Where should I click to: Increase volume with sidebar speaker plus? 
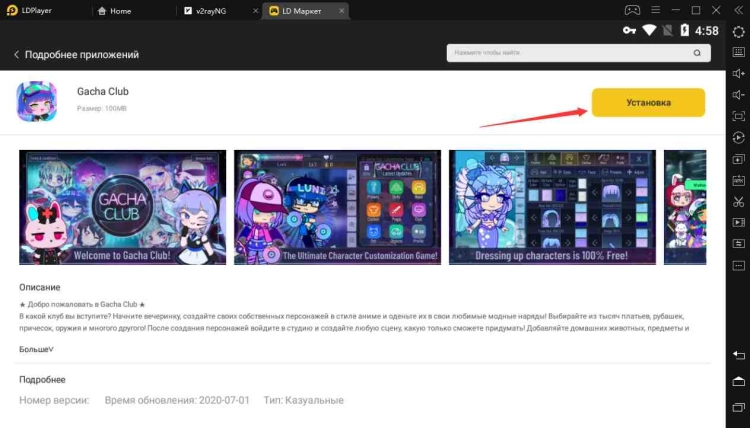(x=739, y=73)
